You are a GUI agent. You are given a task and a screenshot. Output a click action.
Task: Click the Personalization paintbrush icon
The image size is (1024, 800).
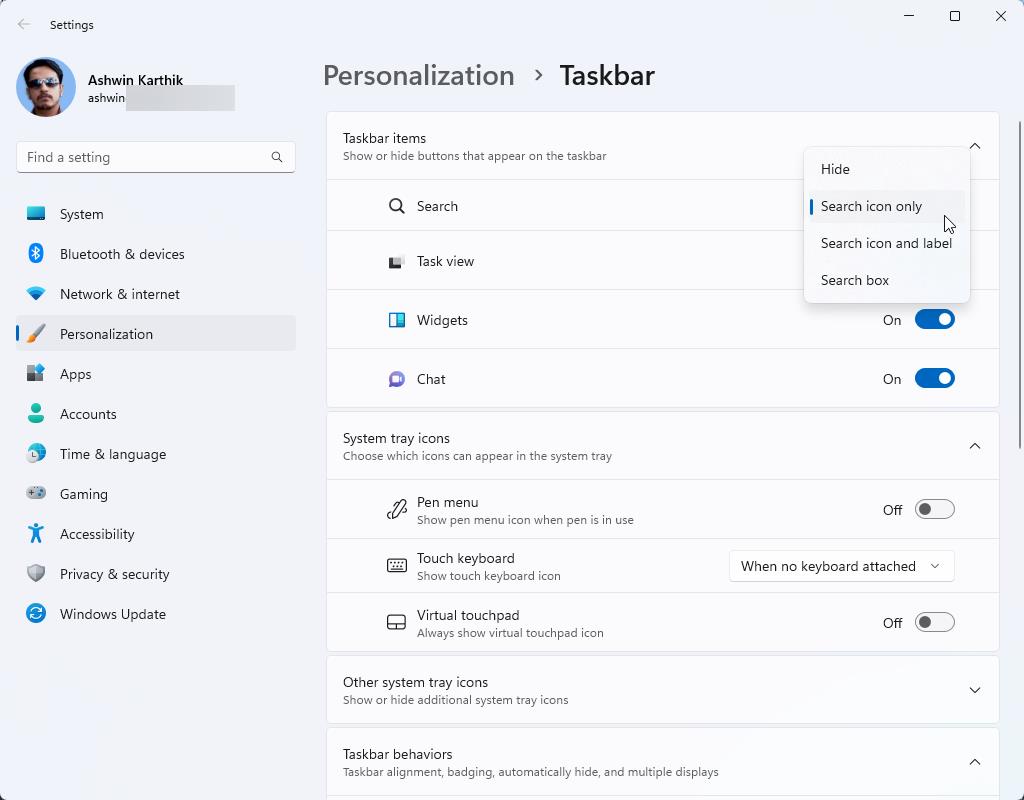tap(36, 334)
